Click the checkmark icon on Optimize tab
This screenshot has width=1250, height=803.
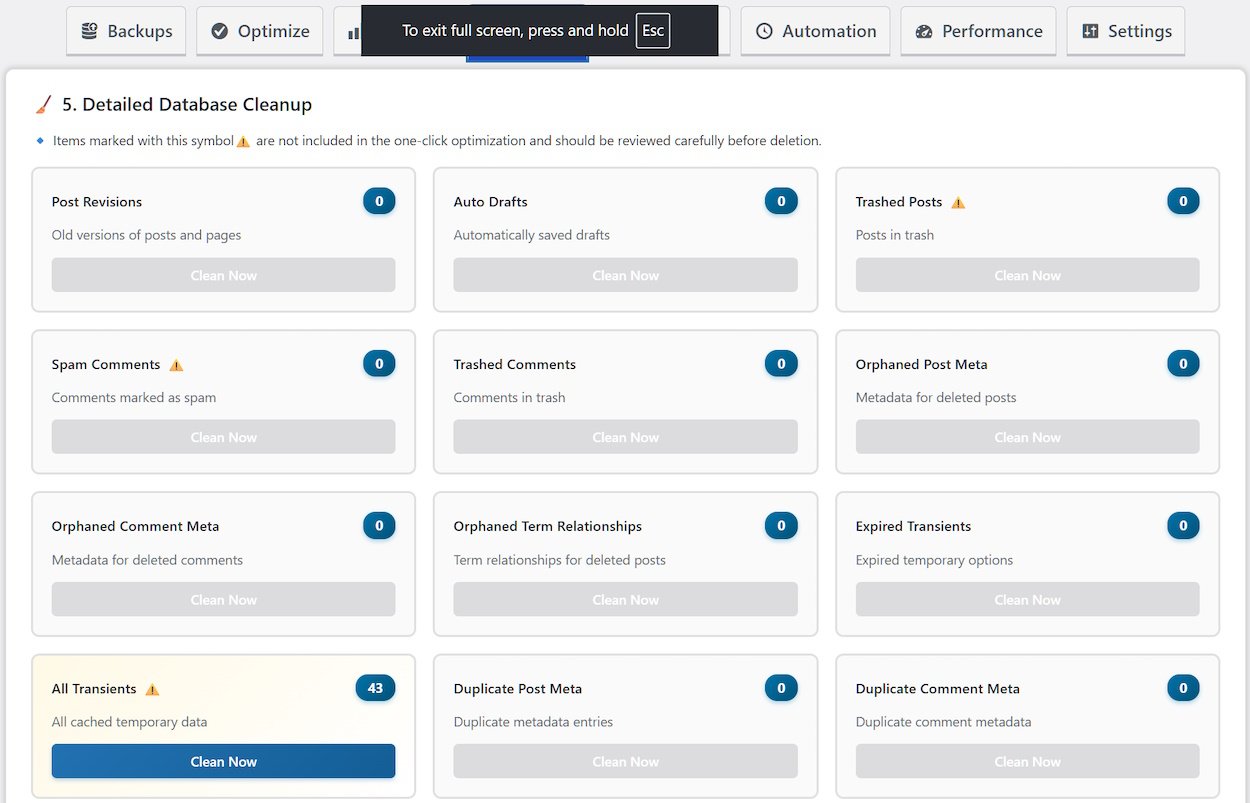[x=220, y=31]
